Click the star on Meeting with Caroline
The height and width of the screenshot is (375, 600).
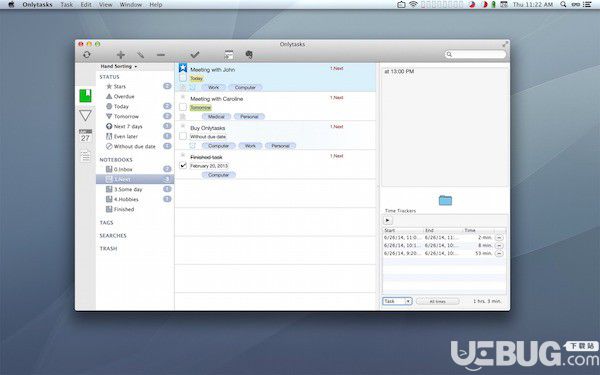tap(183, 97)
